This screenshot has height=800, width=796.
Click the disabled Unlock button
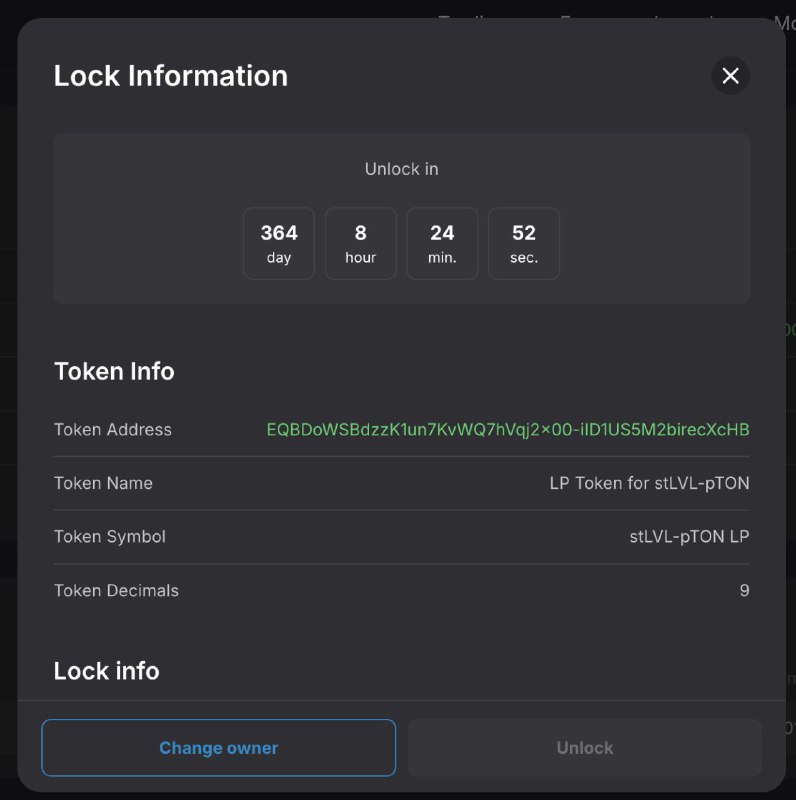coord(585,747)
